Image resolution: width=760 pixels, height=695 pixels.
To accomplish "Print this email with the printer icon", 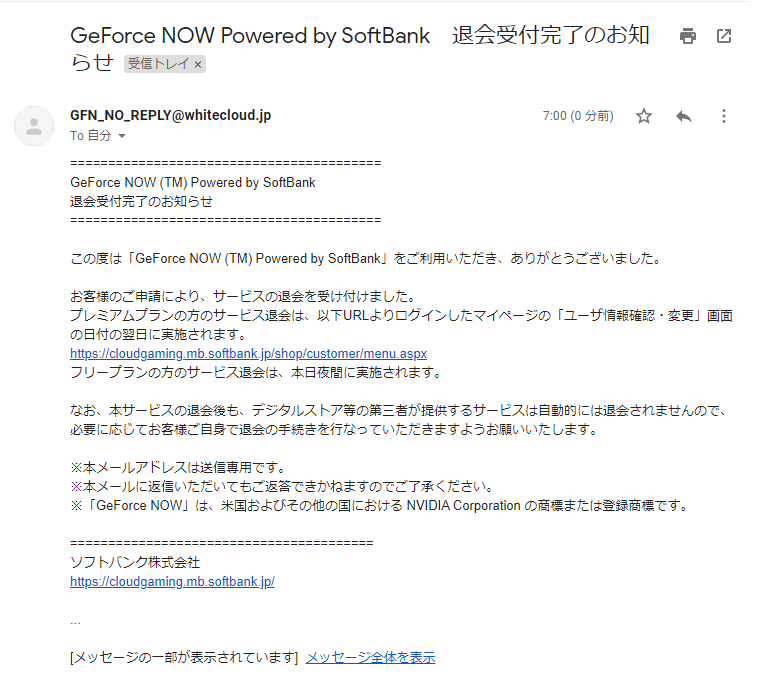I will [687, 36].
